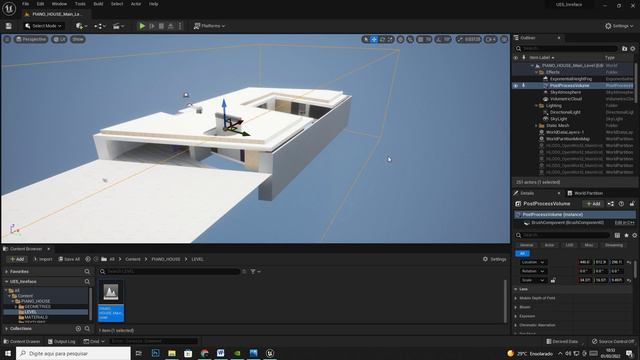Open the Help menu
This screenshot has width=640, height=360.
point(153,4)
